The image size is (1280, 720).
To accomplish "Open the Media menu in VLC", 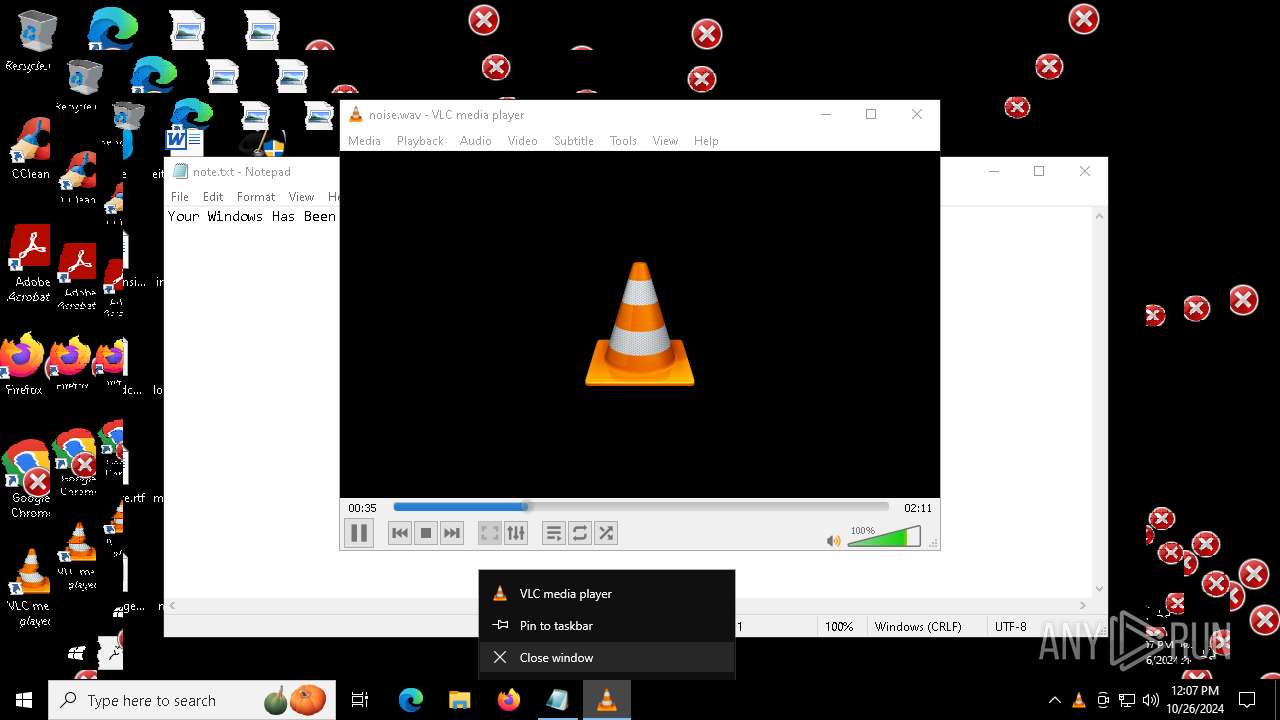I will click(x=364, y=141).
